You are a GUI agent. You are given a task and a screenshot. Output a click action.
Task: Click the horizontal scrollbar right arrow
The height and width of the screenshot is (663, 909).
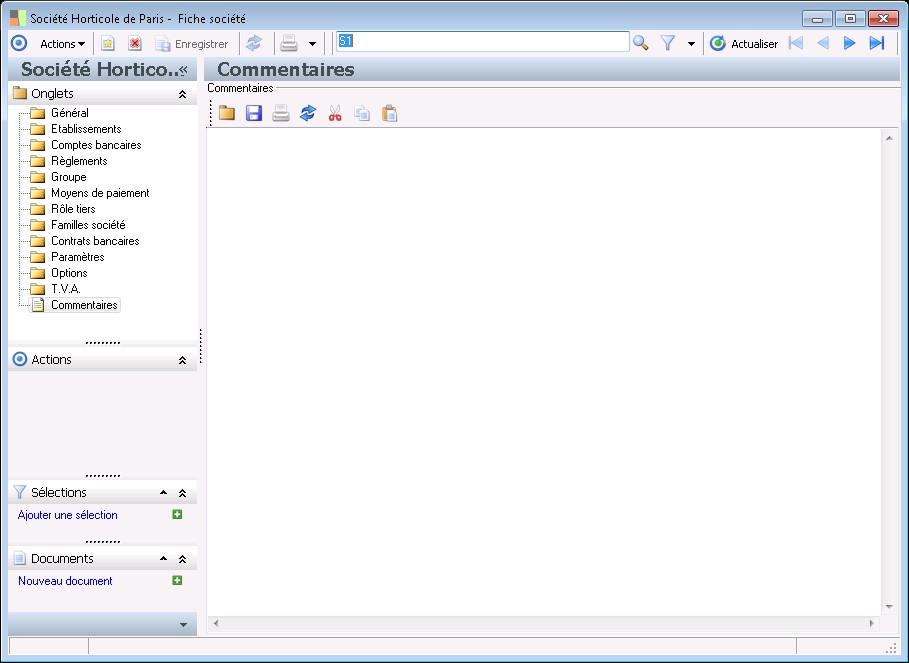point(871,624)
